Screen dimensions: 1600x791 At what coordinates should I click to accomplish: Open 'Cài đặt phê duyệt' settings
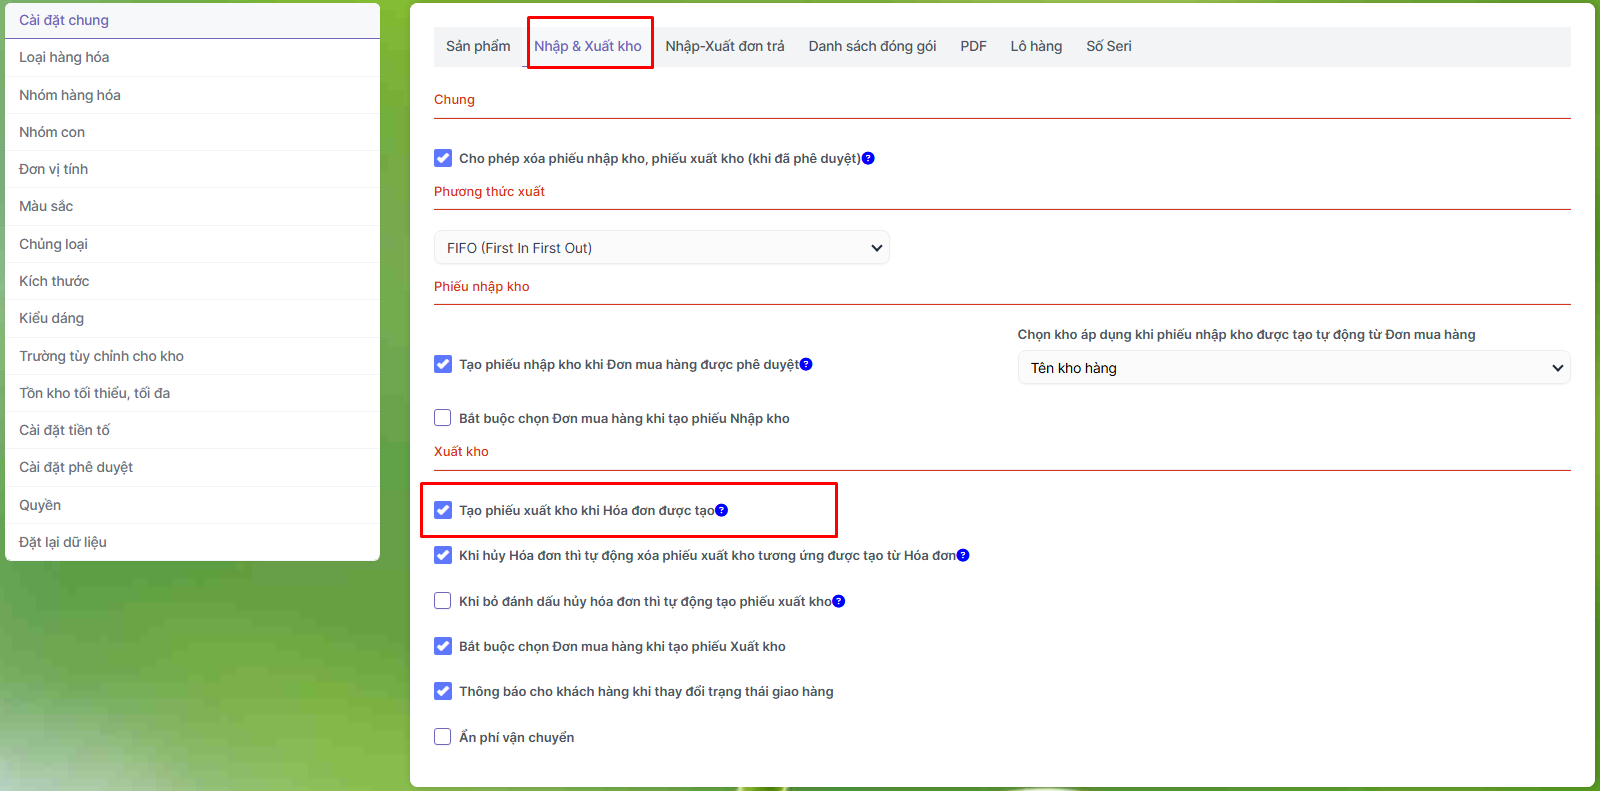point(76,467)
